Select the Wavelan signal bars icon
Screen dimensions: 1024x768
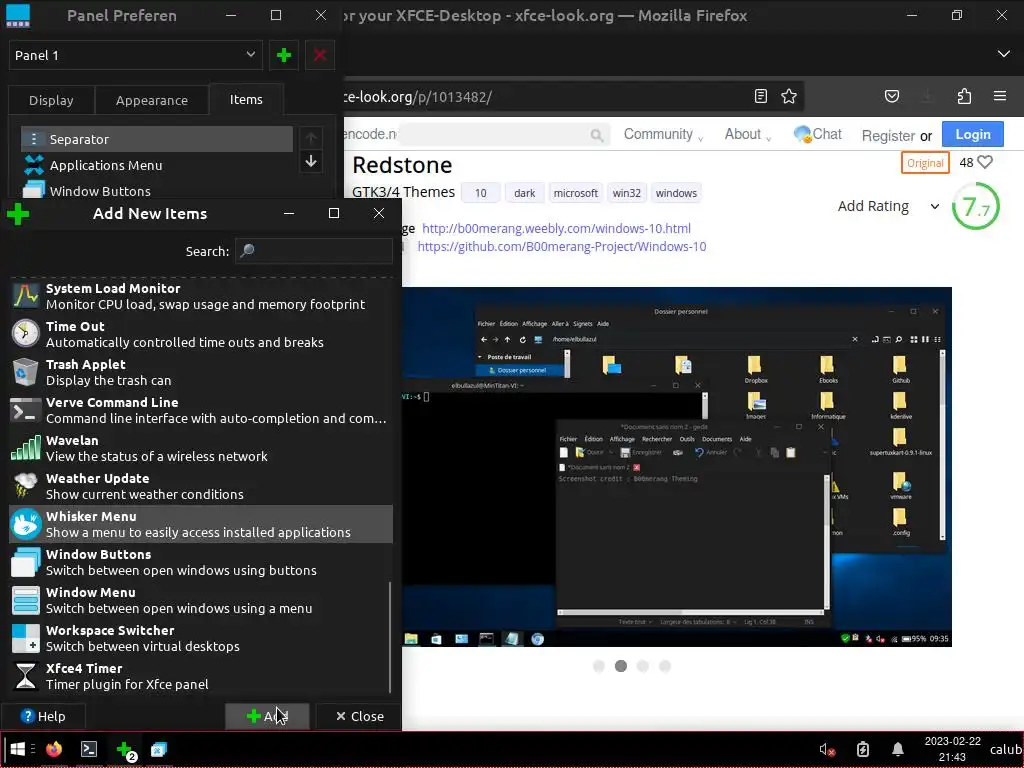click(x=25, y=448)
